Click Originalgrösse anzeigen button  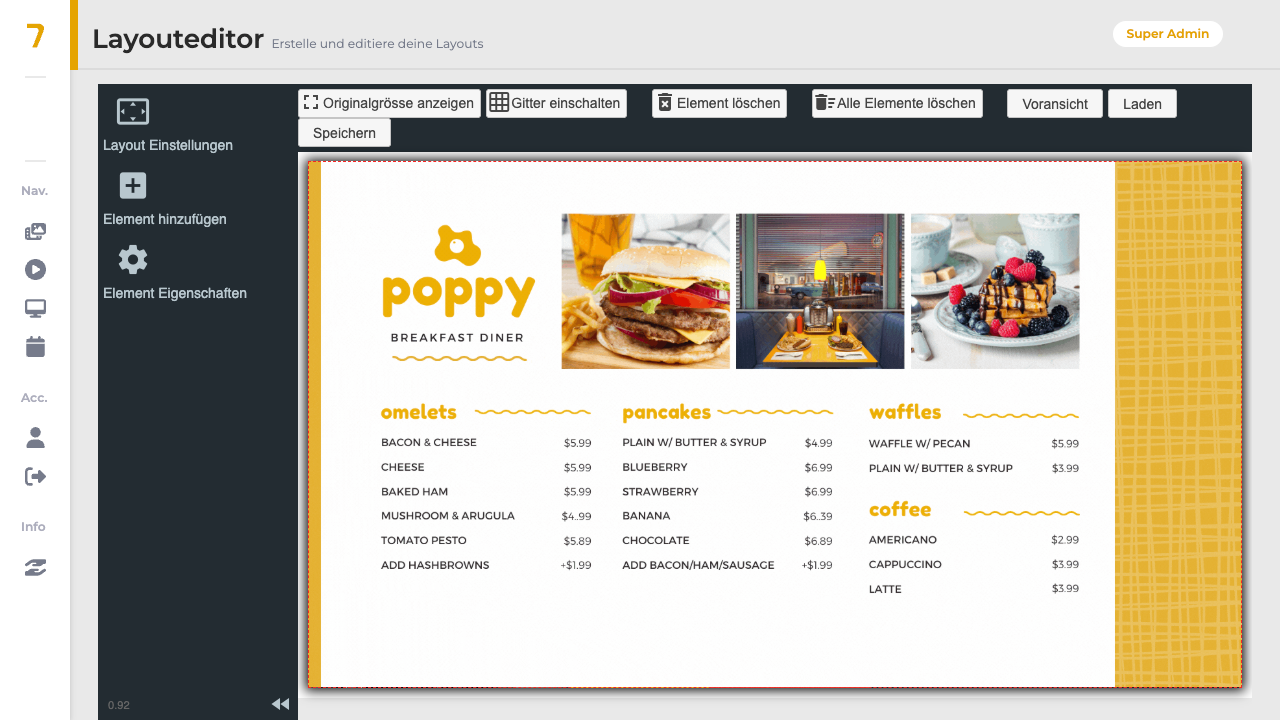tap(389, 103)
